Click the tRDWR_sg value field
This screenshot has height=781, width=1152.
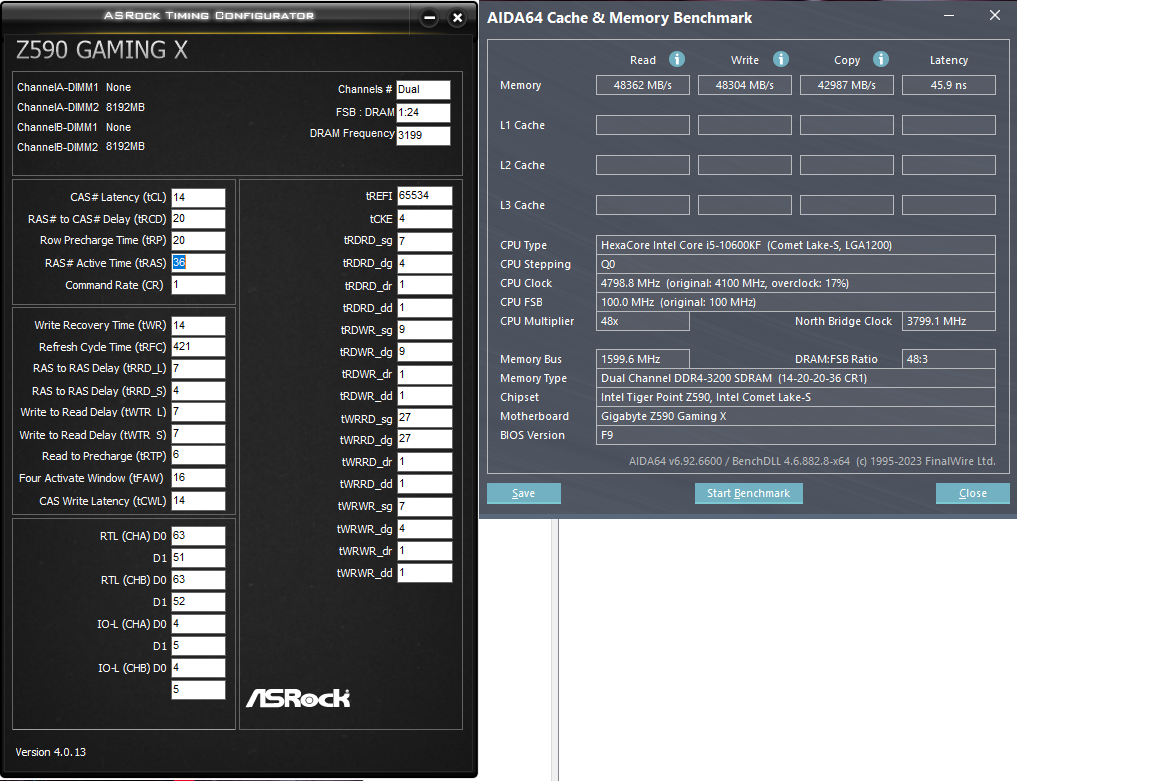point(425,330)
